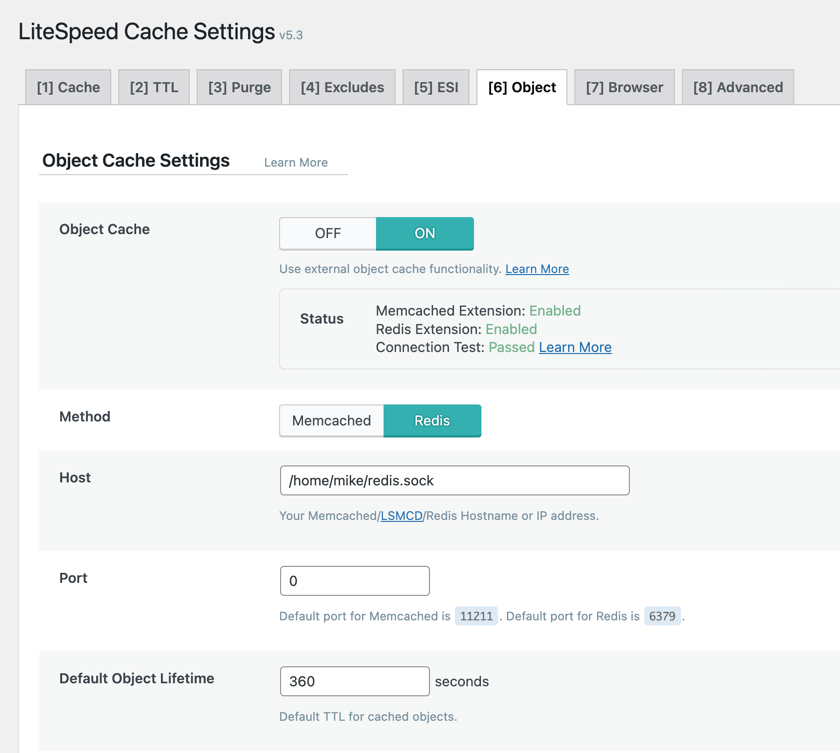Click the Host setting label

[x=75, y=478]
